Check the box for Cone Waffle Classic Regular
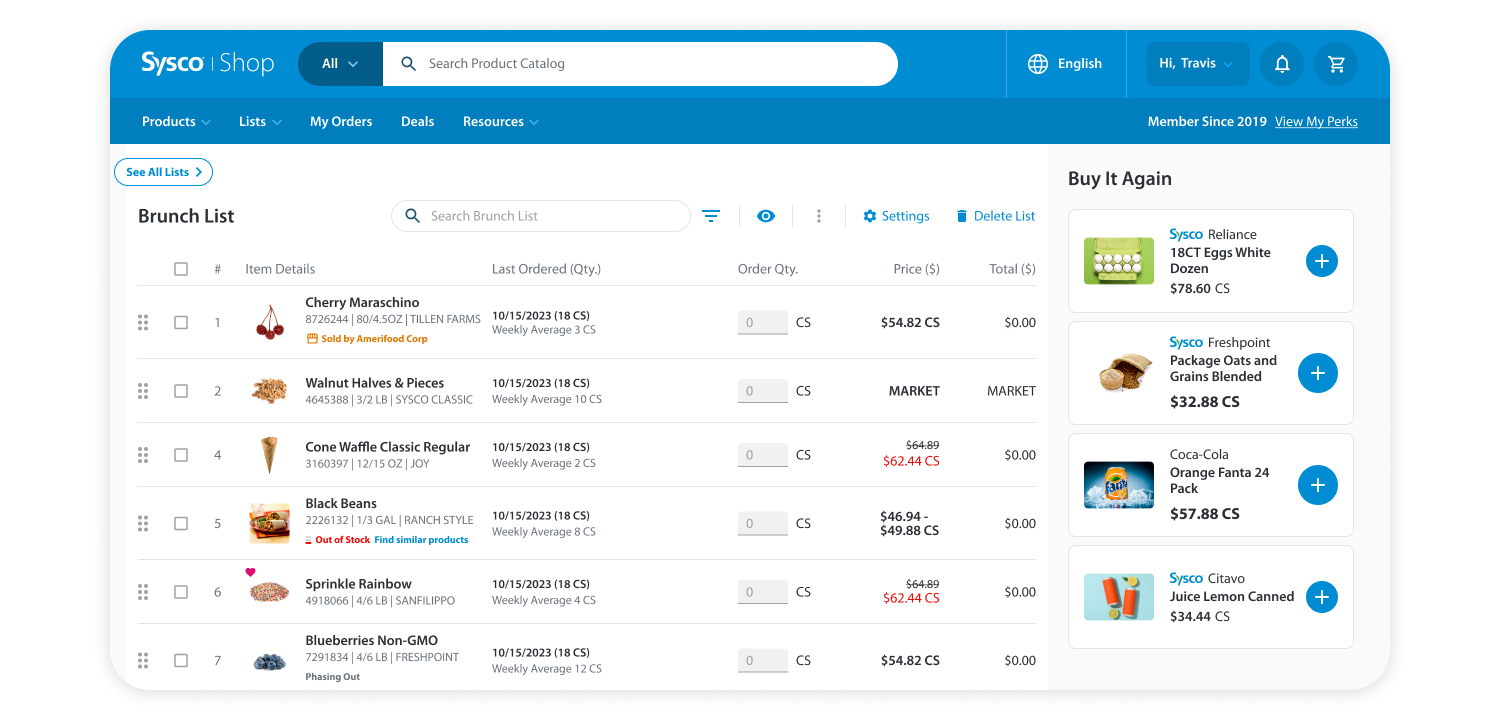Screen dimensions: 1500x720 [181, 455]
